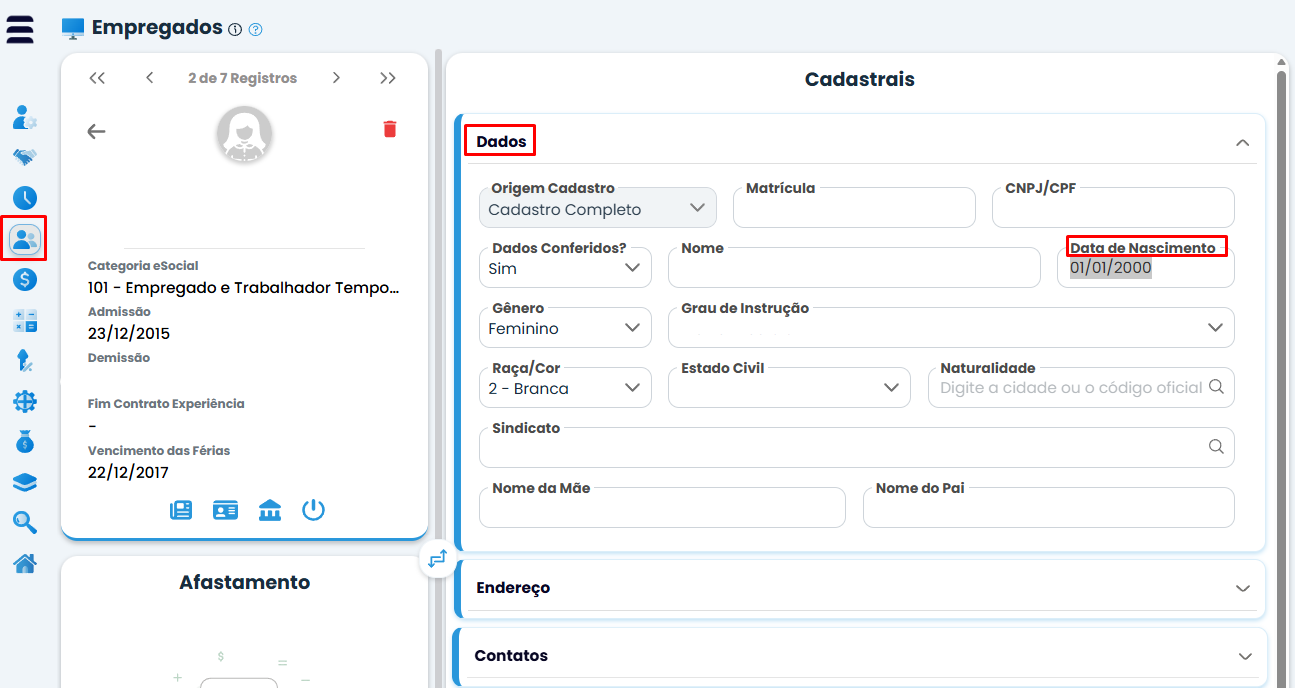The image size is (1295, 688).
Task: Open the calculator sidebar icon
Action: (x=25, y=320)
